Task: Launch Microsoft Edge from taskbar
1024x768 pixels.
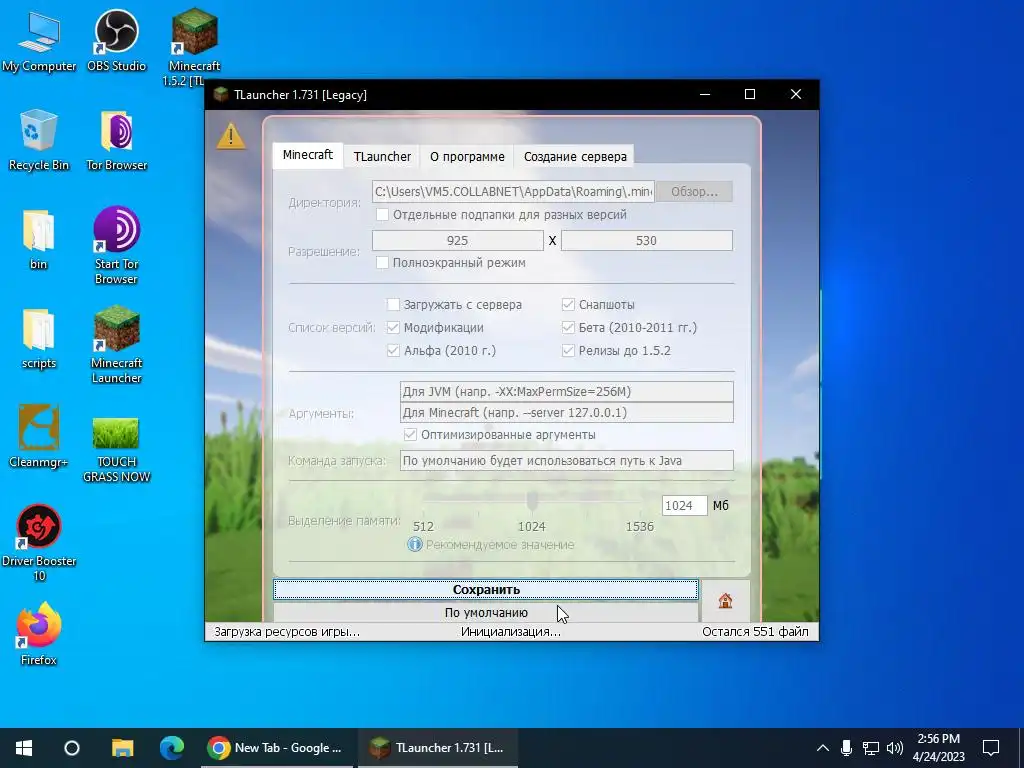Action: pos(172,748)
